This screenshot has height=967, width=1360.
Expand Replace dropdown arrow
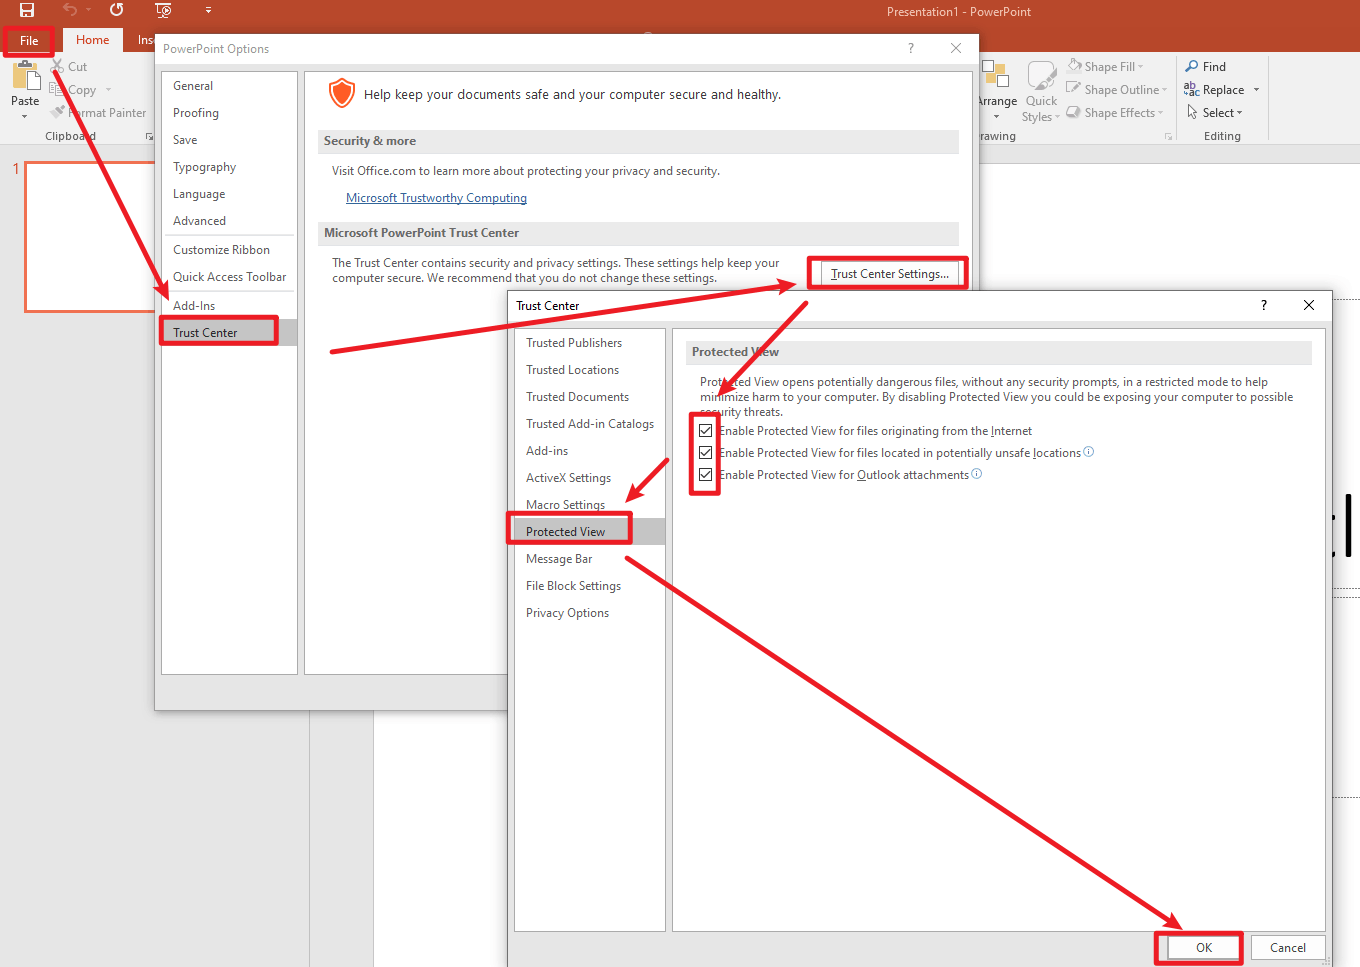pyautogui.click(x=1256, y=90)
